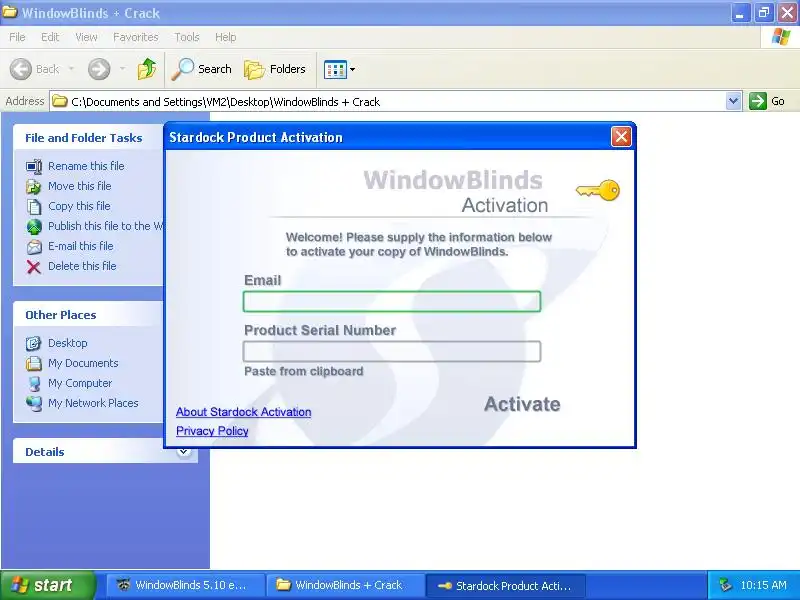Open the View menu

(86, 37)
